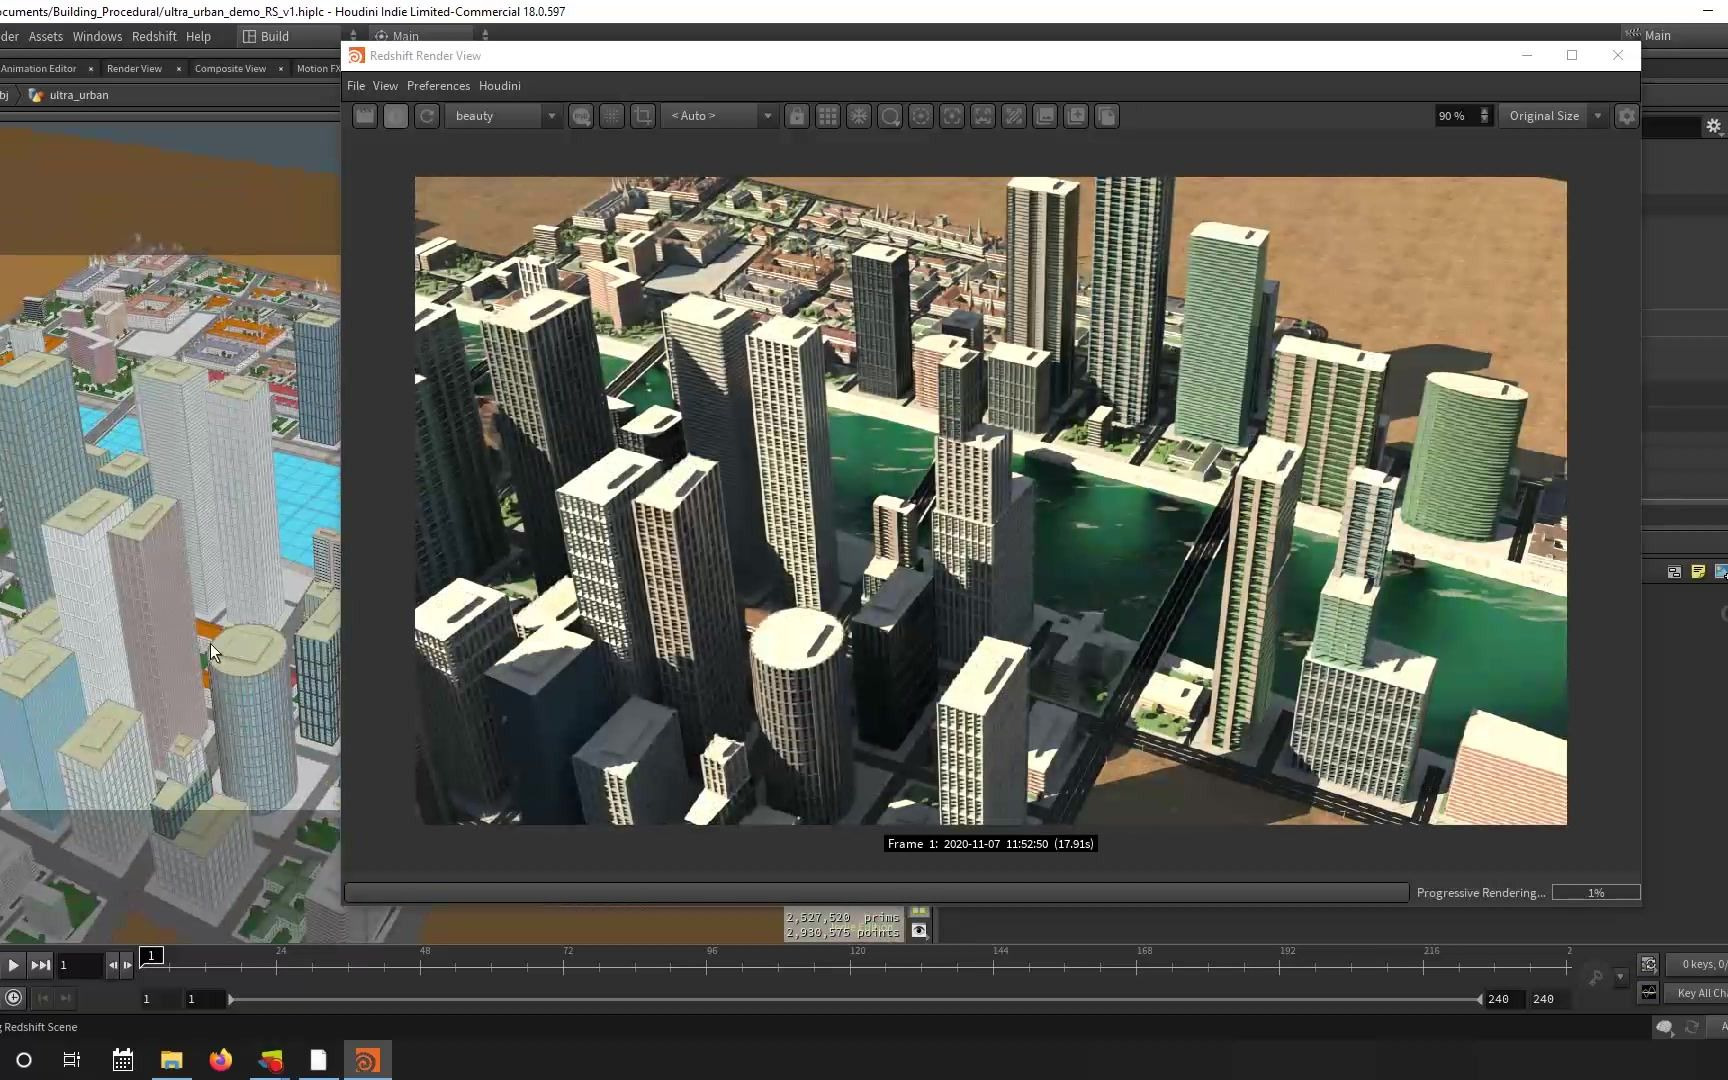Open File Explorer from the taskbar
Image resolution: width=1728 pixels, height=1080 pixels.
171,1060
